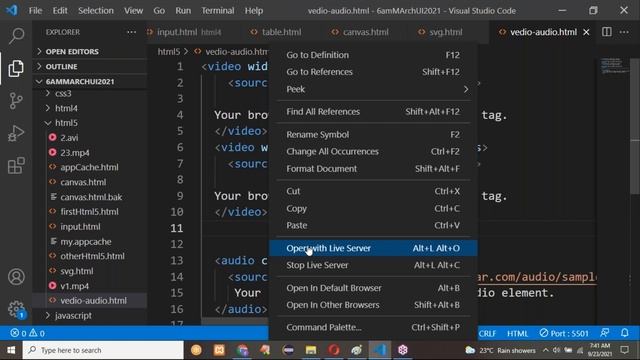The height and width of the screenshot is (360, 640).
Task: Click the html5 breadcrumb segment
Action: [169, 51]
